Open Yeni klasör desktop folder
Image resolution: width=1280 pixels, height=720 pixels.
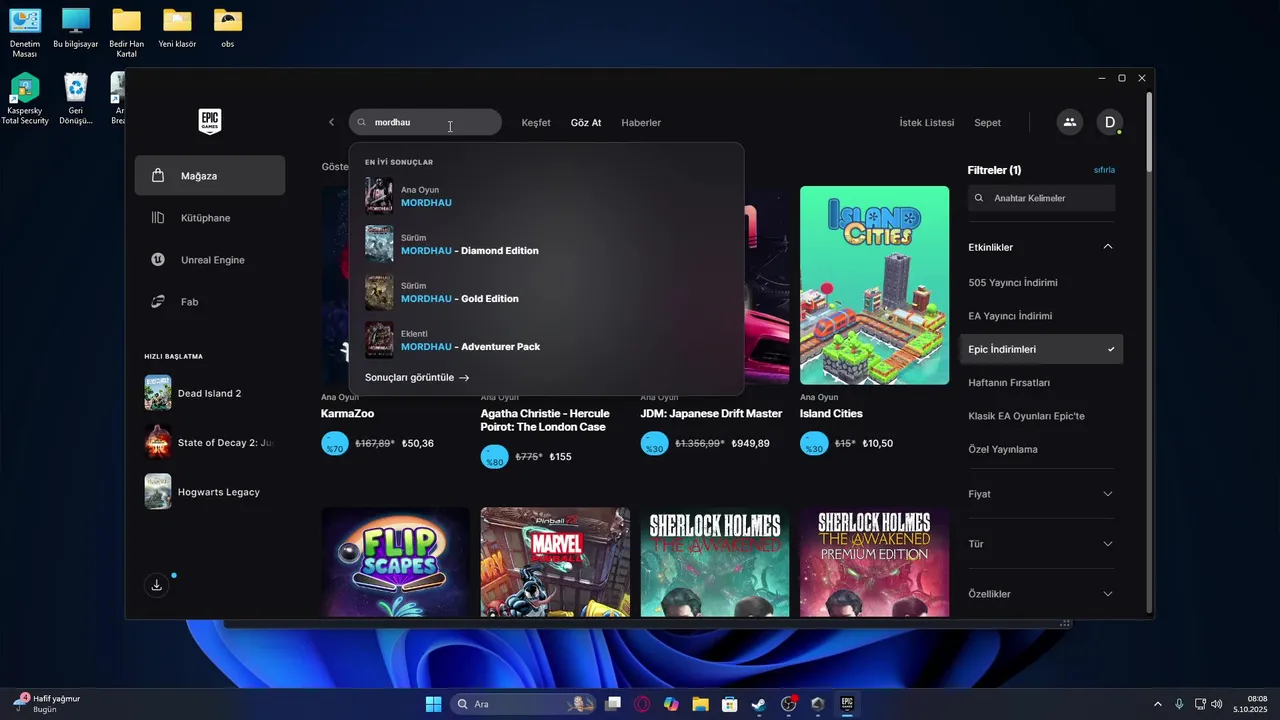[177, 28]
